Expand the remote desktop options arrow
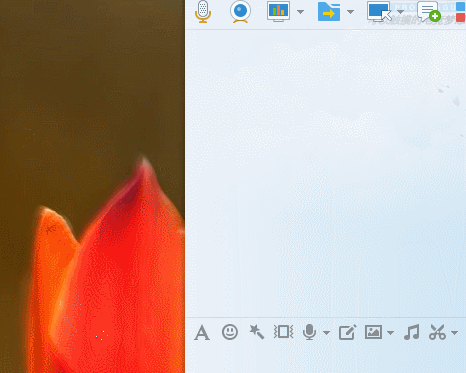The width and height of the screenshot is (466, 373). [x=400, y=12]
